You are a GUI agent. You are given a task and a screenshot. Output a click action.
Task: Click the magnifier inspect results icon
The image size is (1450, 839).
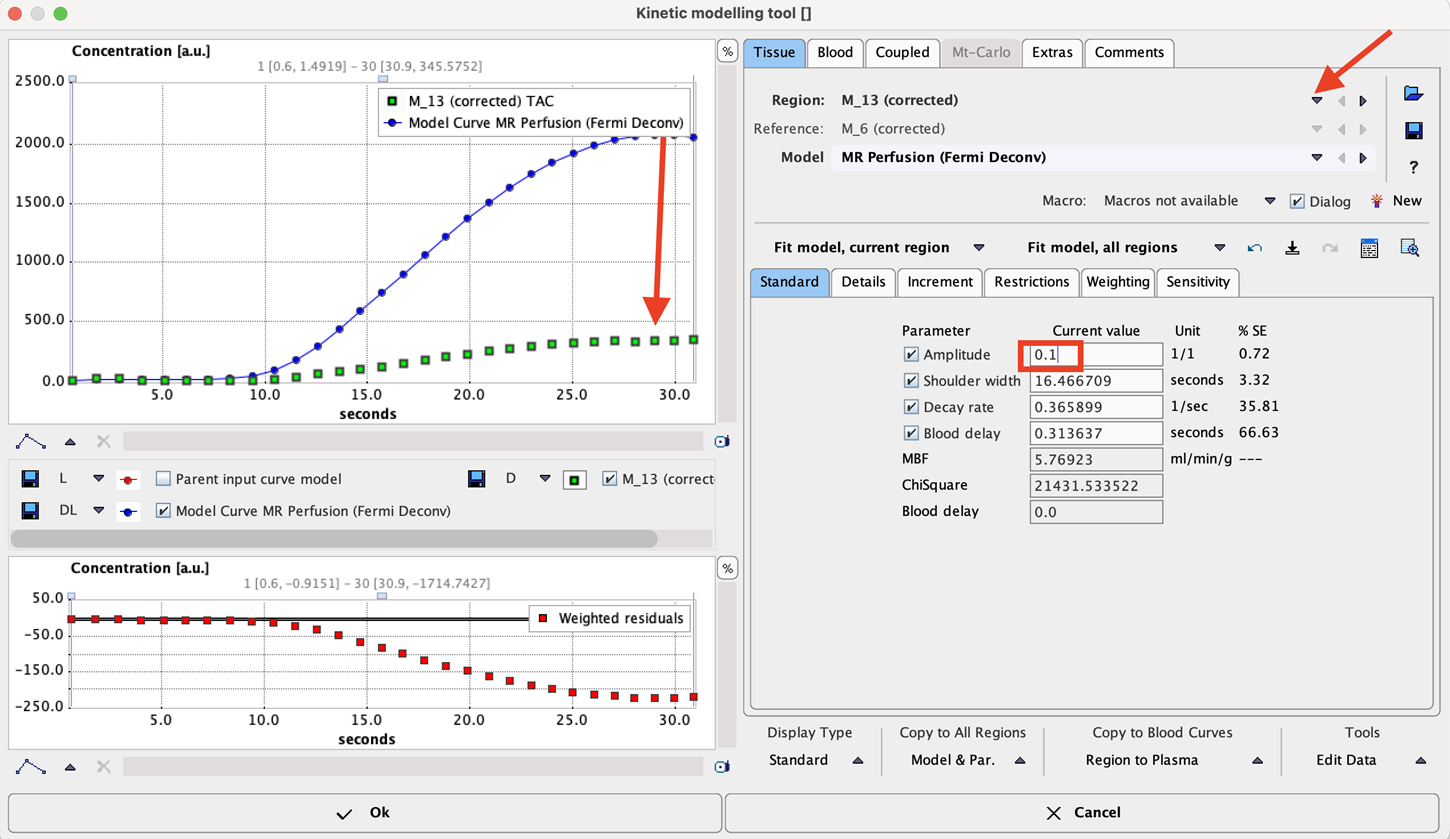click(x=1409, y=248)
